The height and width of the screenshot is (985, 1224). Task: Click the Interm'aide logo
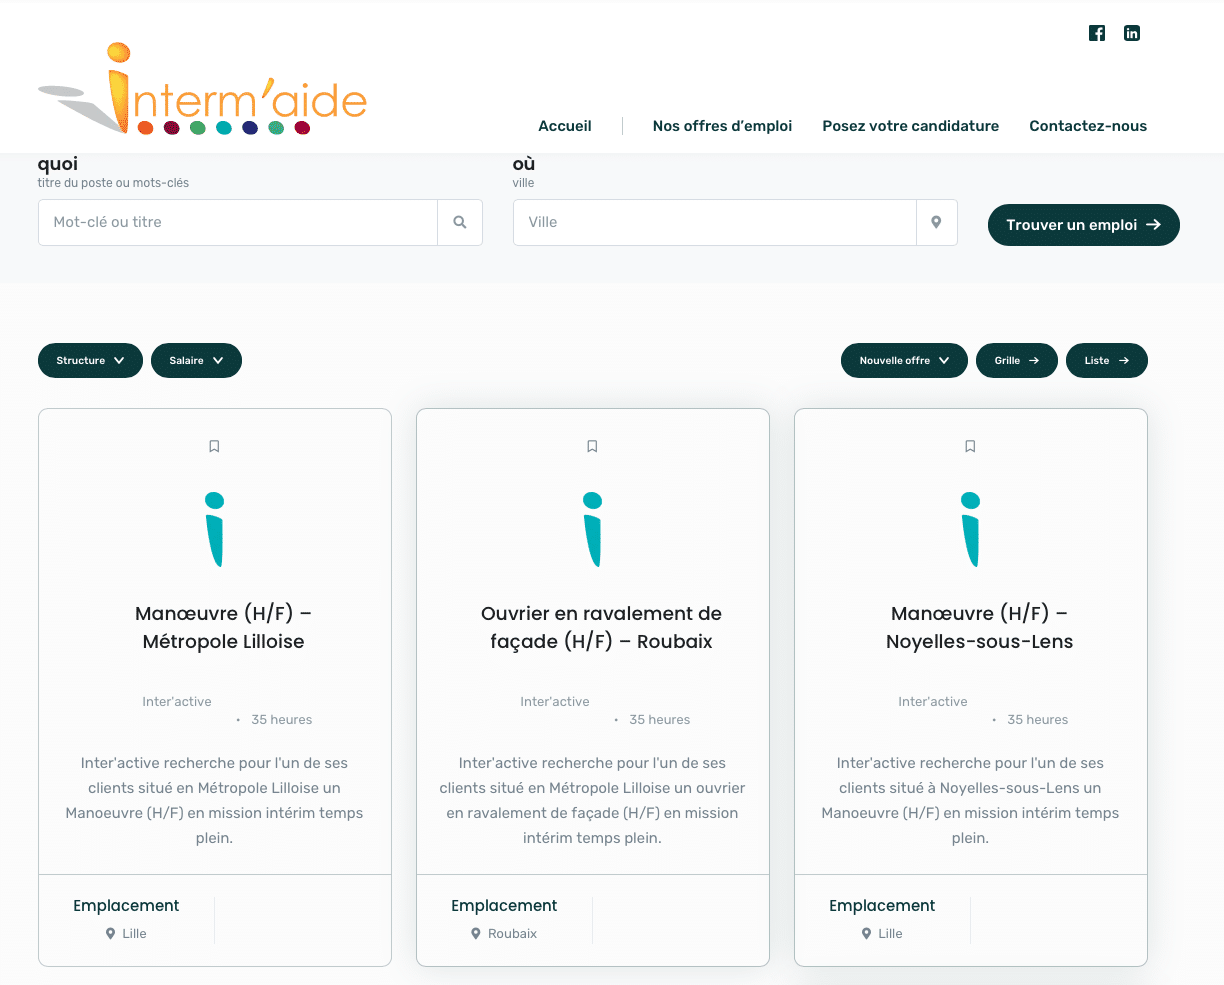(x=203, y=90)
